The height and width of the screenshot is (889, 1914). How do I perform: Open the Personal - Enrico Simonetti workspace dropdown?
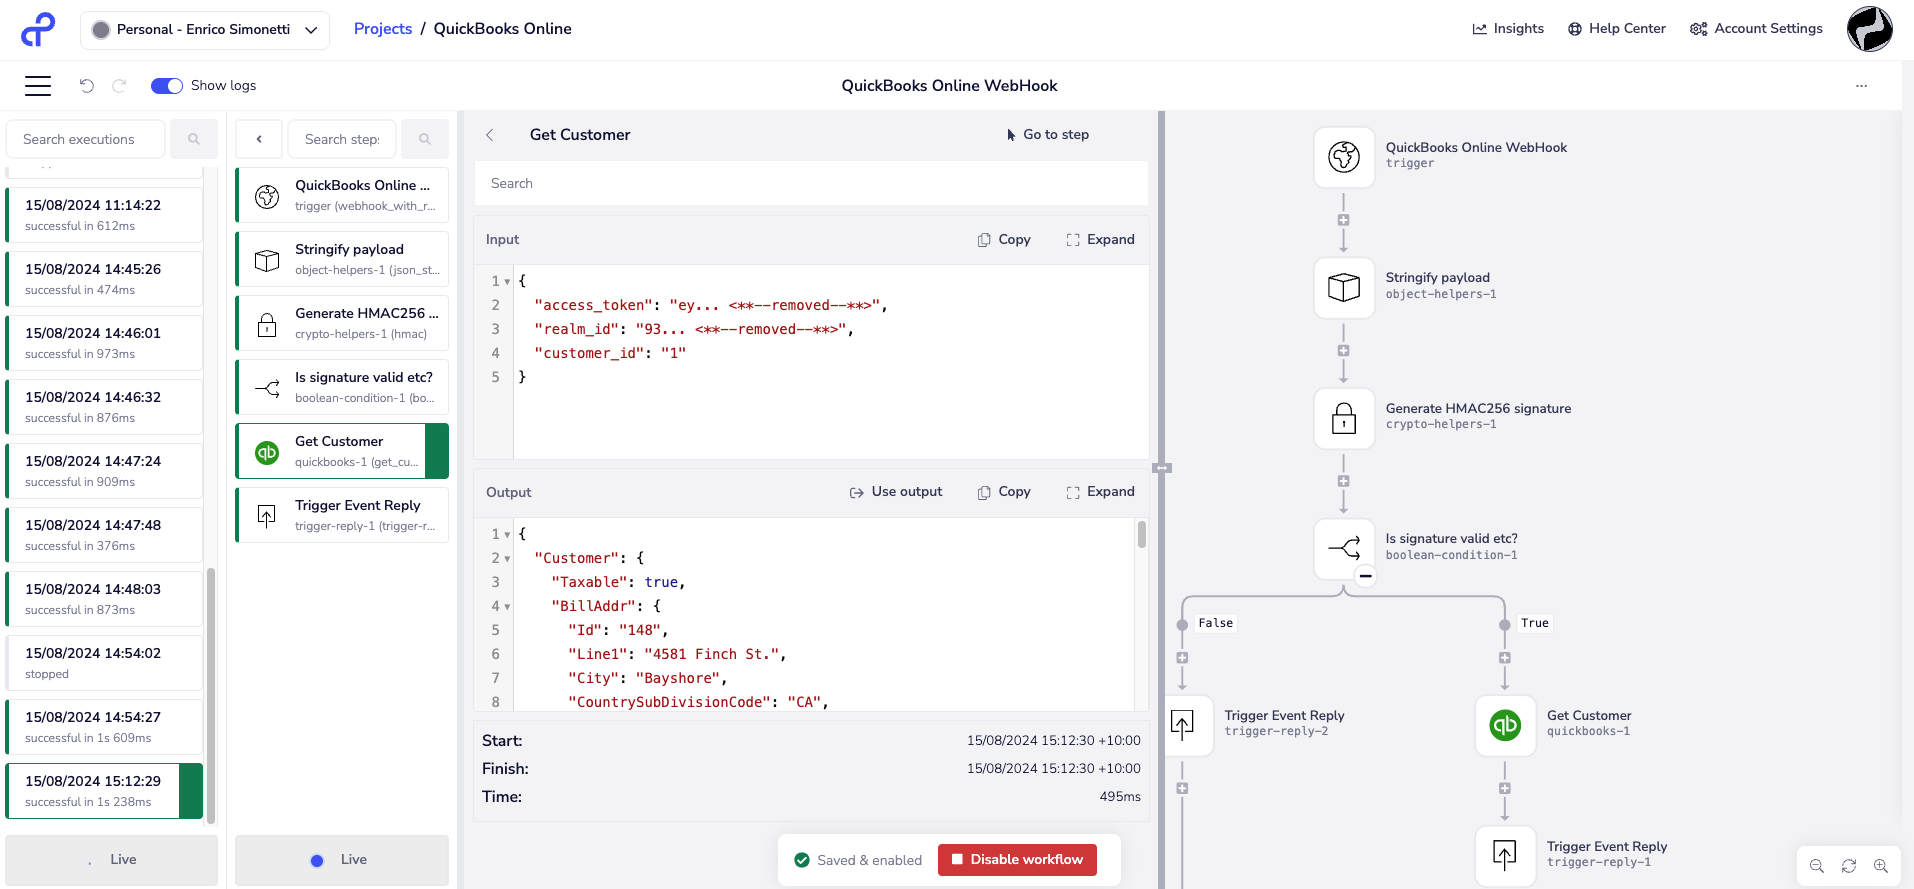205,30
